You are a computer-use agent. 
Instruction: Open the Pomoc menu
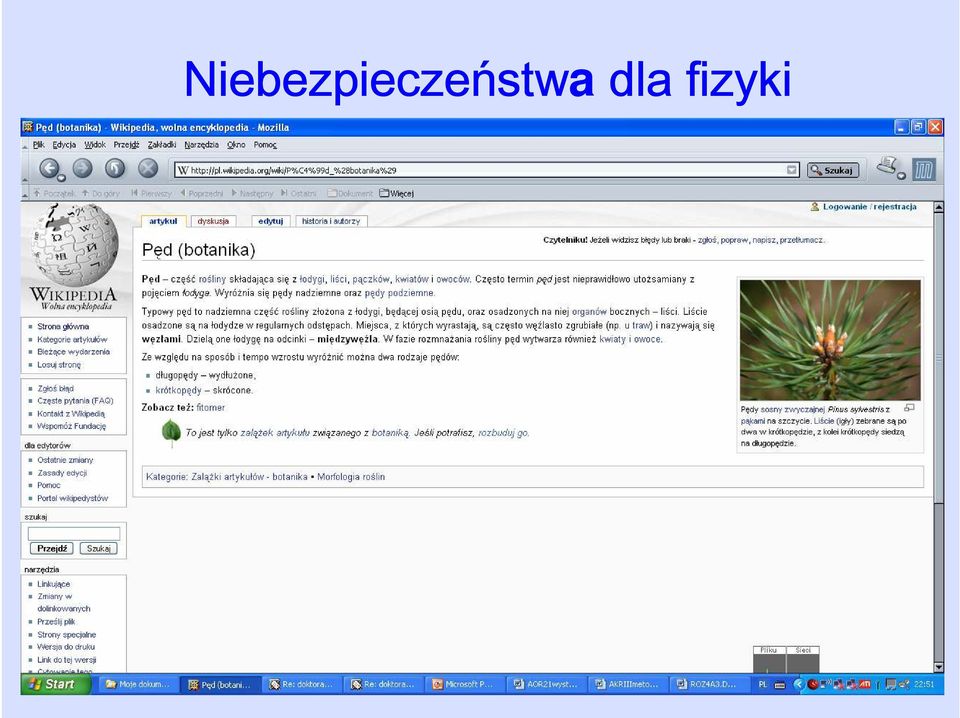[x=265, y=145]
